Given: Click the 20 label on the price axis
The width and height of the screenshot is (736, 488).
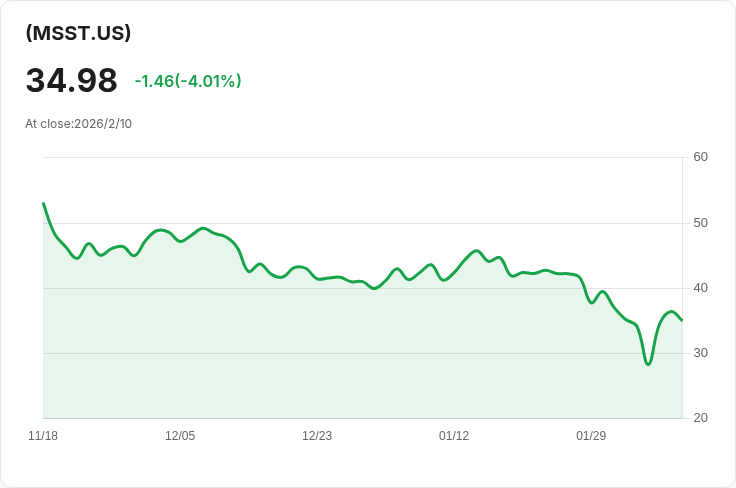Looking at the screenshot, I should pyautogui.click(x=700, y=418).
